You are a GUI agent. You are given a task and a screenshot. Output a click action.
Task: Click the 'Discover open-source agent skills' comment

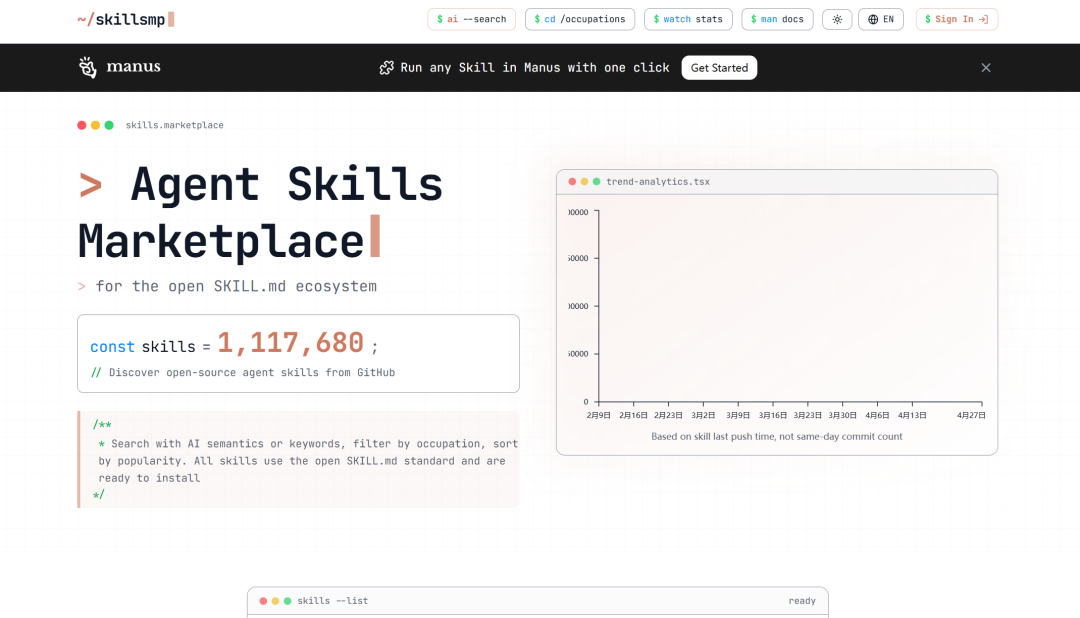coord(243,373)
